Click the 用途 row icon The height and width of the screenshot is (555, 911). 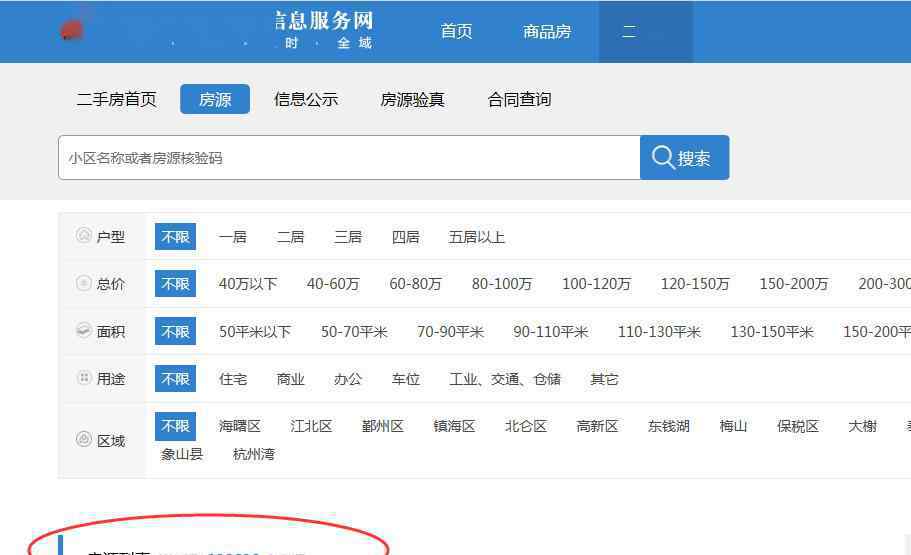(x=84, y=378)
